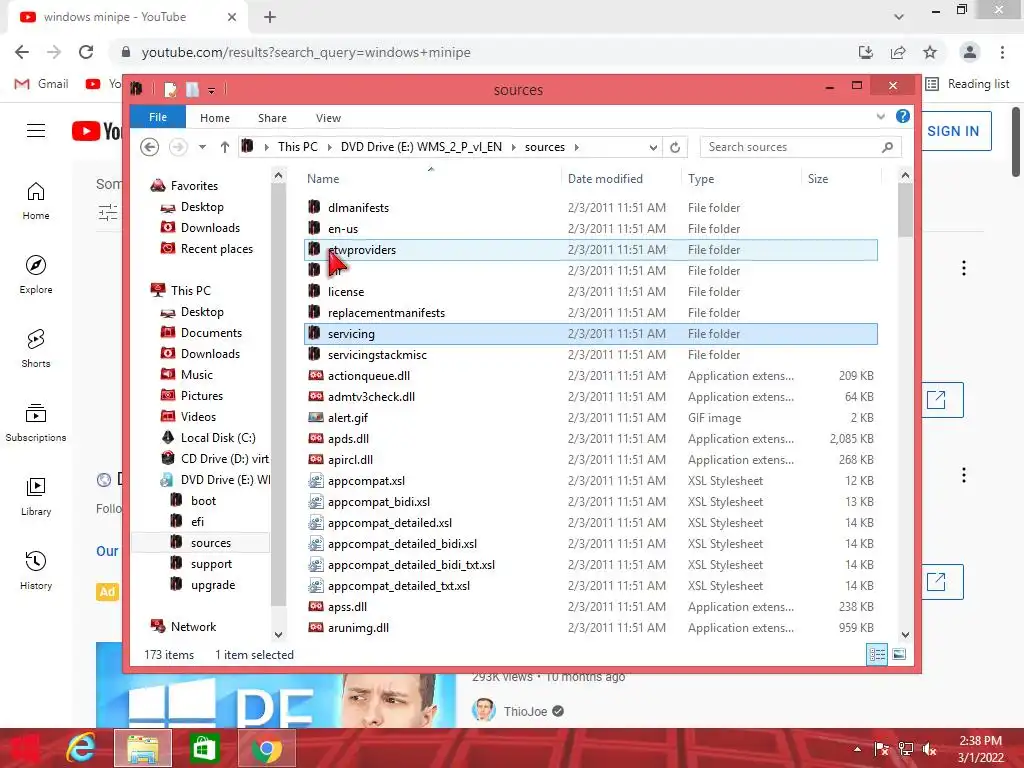The height and width of the screenshot is (768, 1024).
Task: Open a new Chrome tab
Action: [x=270, y=17]
